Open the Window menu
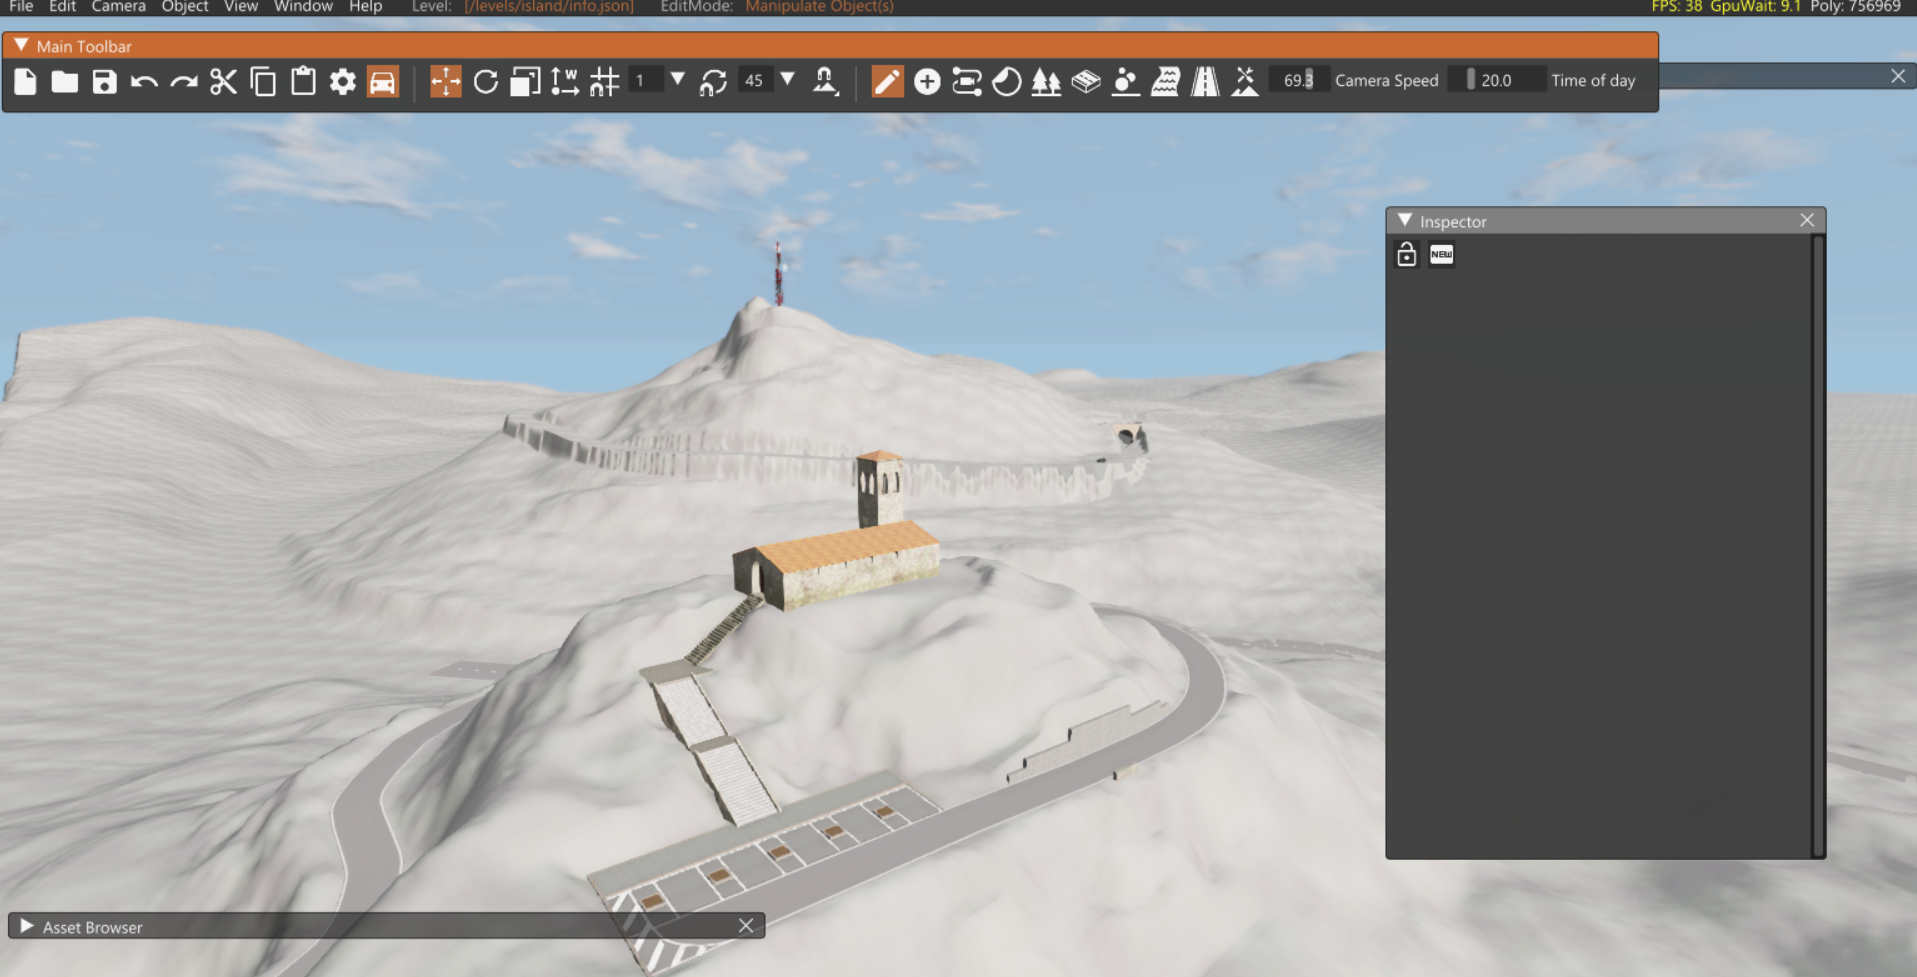 [303, 7]
